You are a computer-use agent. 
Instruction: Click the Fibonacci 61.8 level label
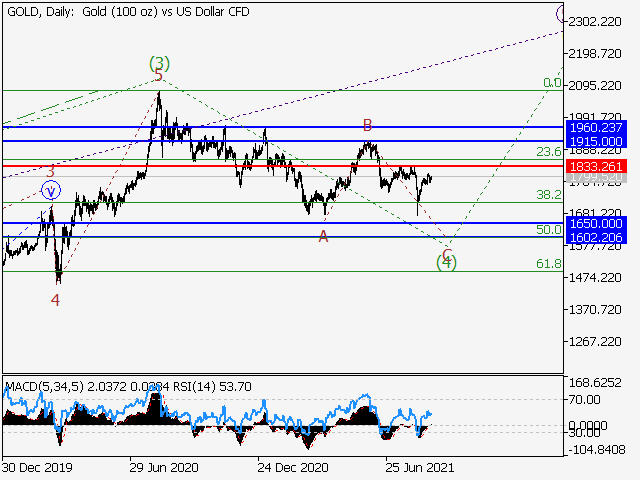tap(549, 264)
